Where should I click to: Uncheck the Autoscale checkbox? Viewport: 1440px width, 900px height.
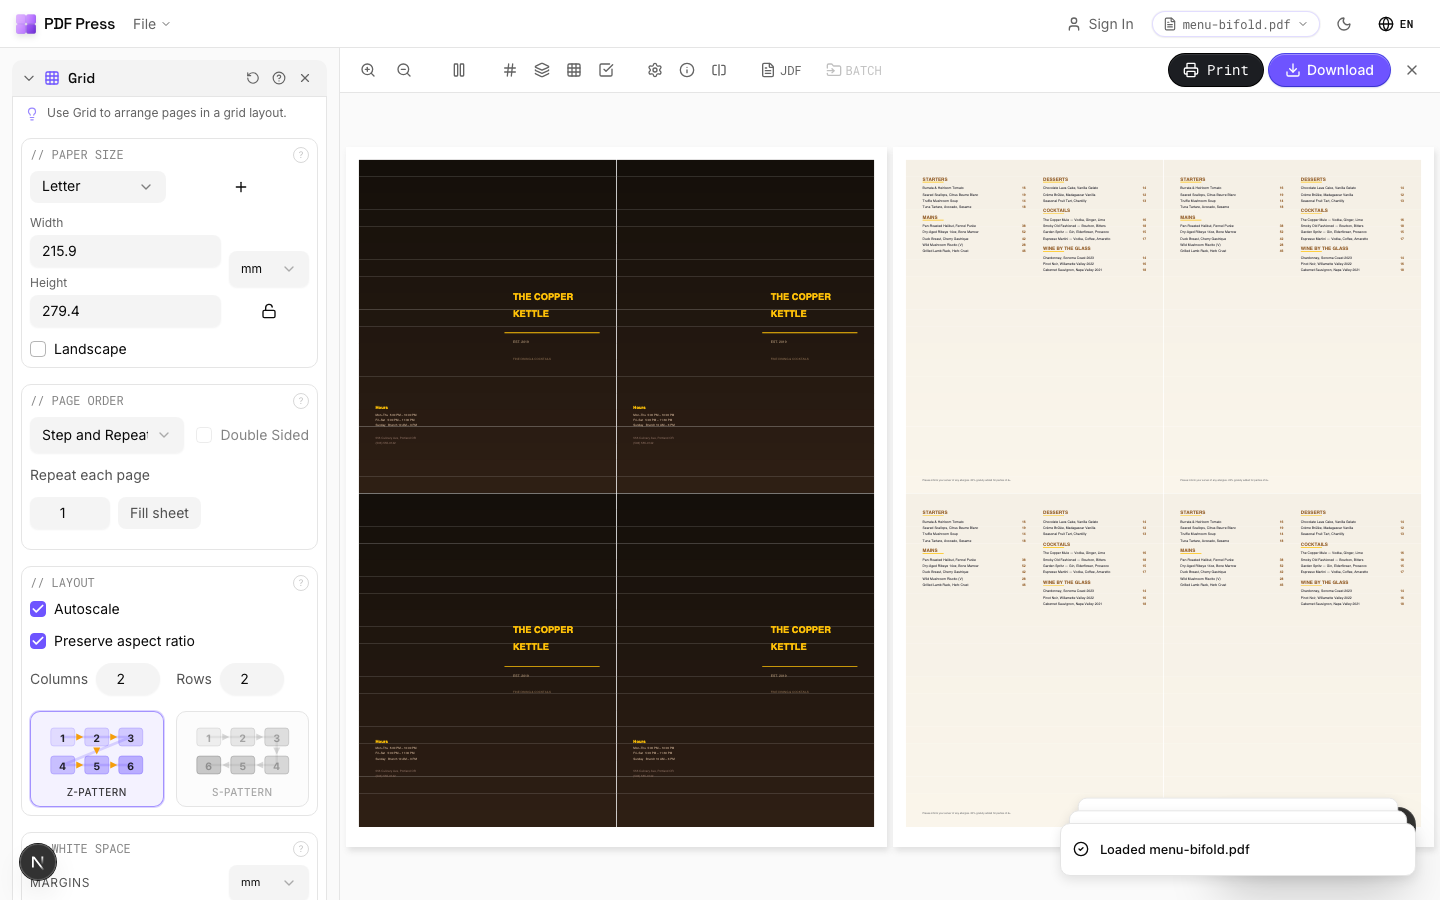(x=38, y=609)
